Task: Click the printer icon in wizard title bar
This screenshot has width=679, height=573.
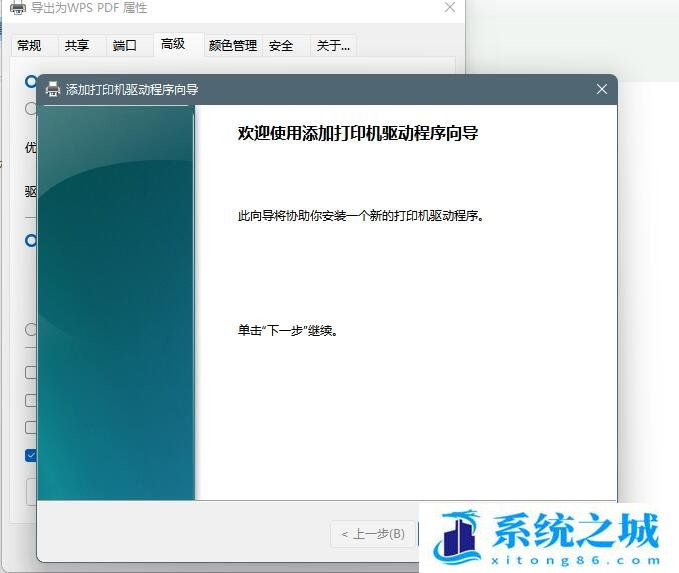Action: [53, 89]
